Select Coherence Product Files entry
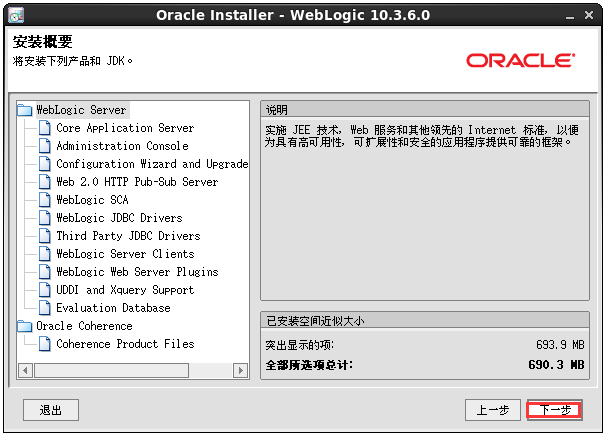The width and height of the screenshot is (608, 438). point(125,344)
